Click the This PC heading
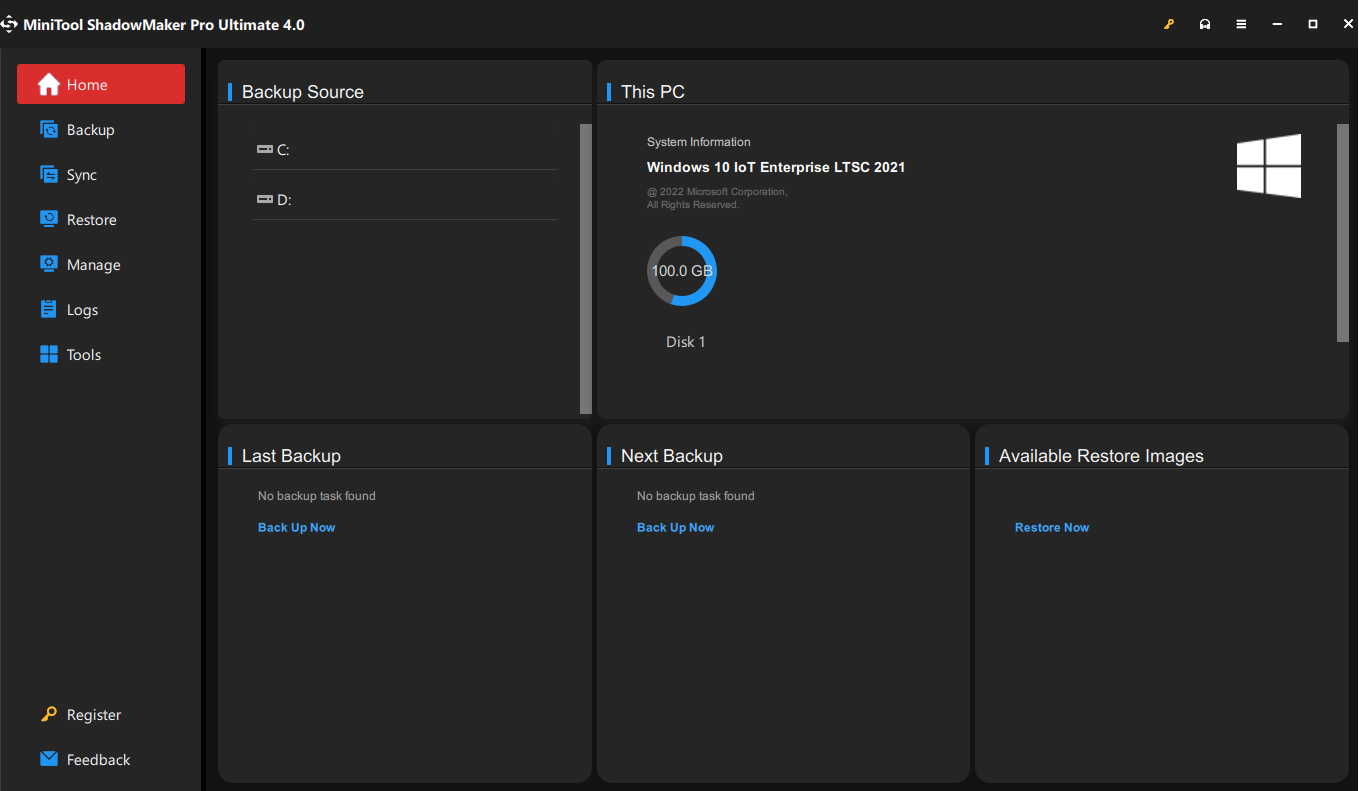Screen dimensions: 1359x791 pyautogui.click(x=653, y=92)
